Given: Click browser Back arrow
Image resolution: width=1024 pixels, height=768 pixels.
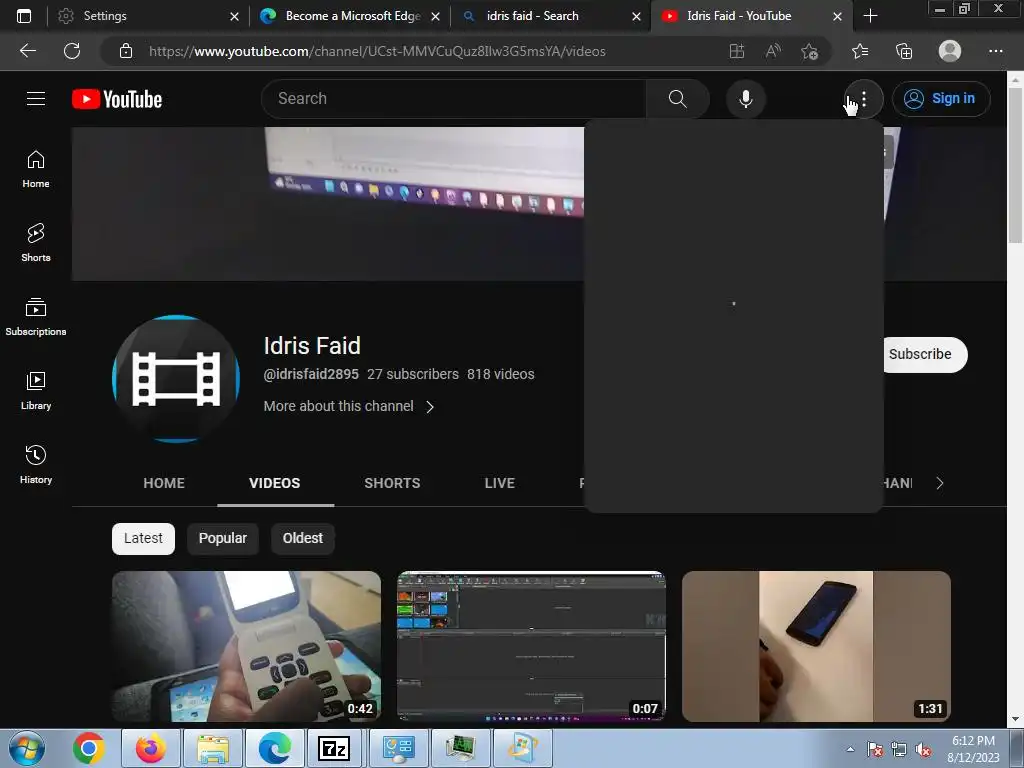Looking at the screenshot, I should coord(27,51).
